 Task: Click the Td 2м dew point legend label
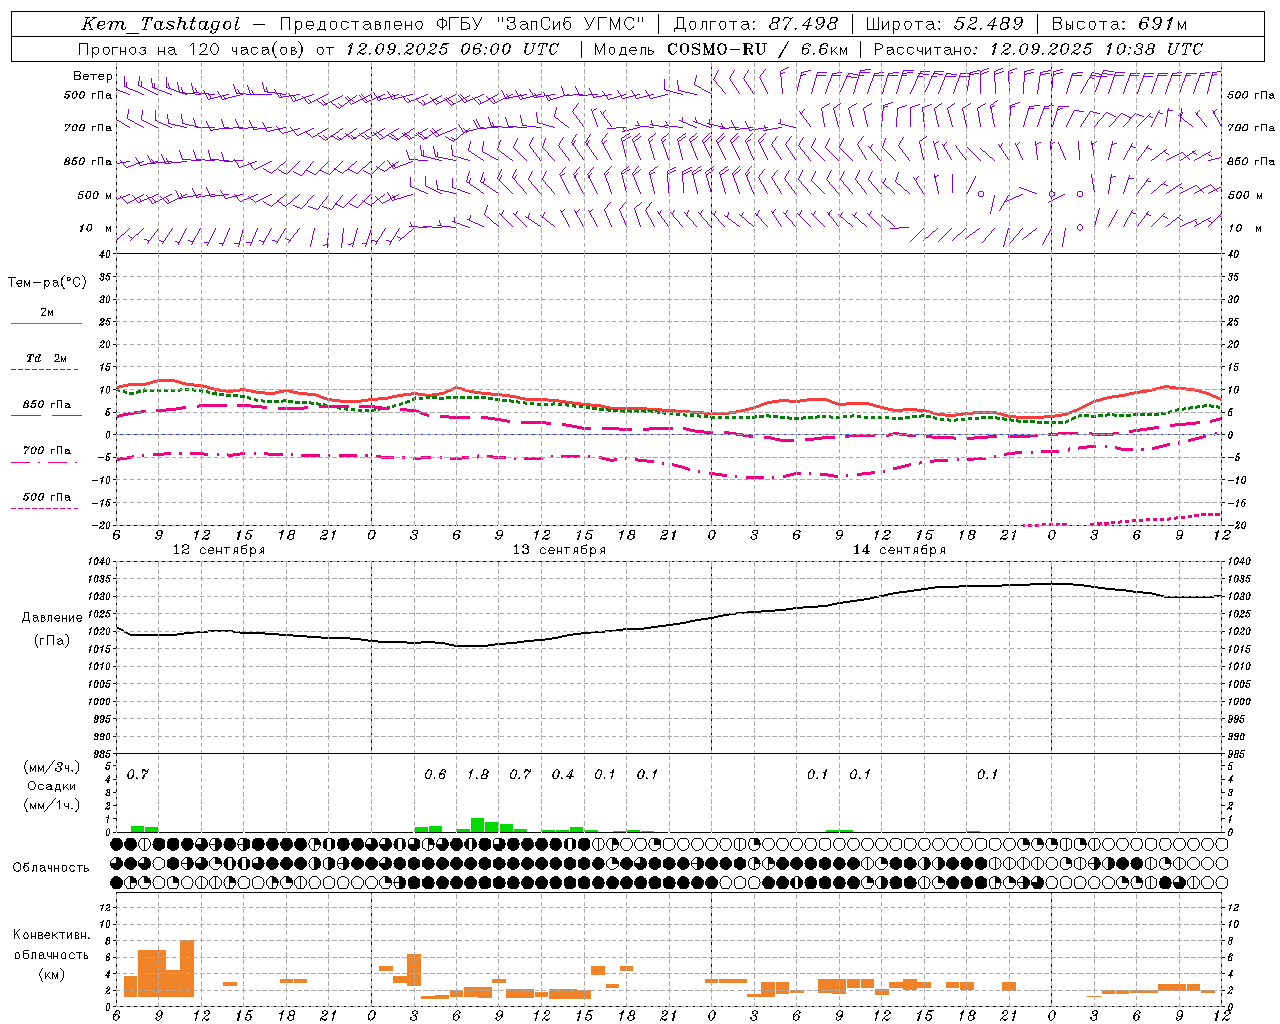pos(46,358)
